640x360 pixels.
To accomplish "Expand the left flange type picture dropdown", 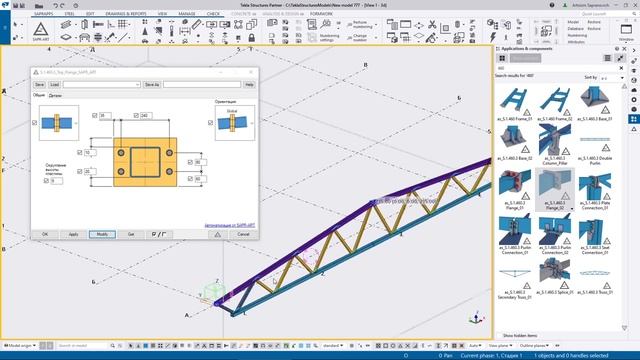I will (76, 123).
